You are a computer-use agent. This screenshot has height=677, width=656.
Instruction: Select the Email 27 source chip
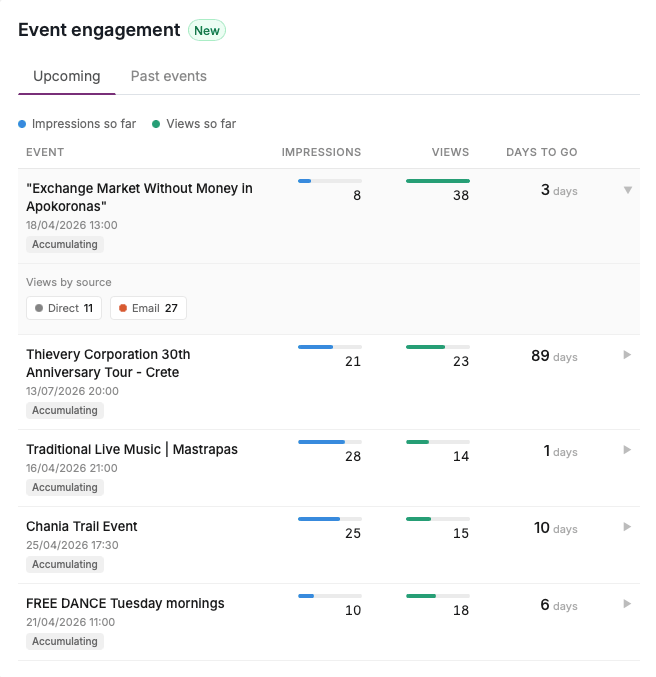point(148,308)
